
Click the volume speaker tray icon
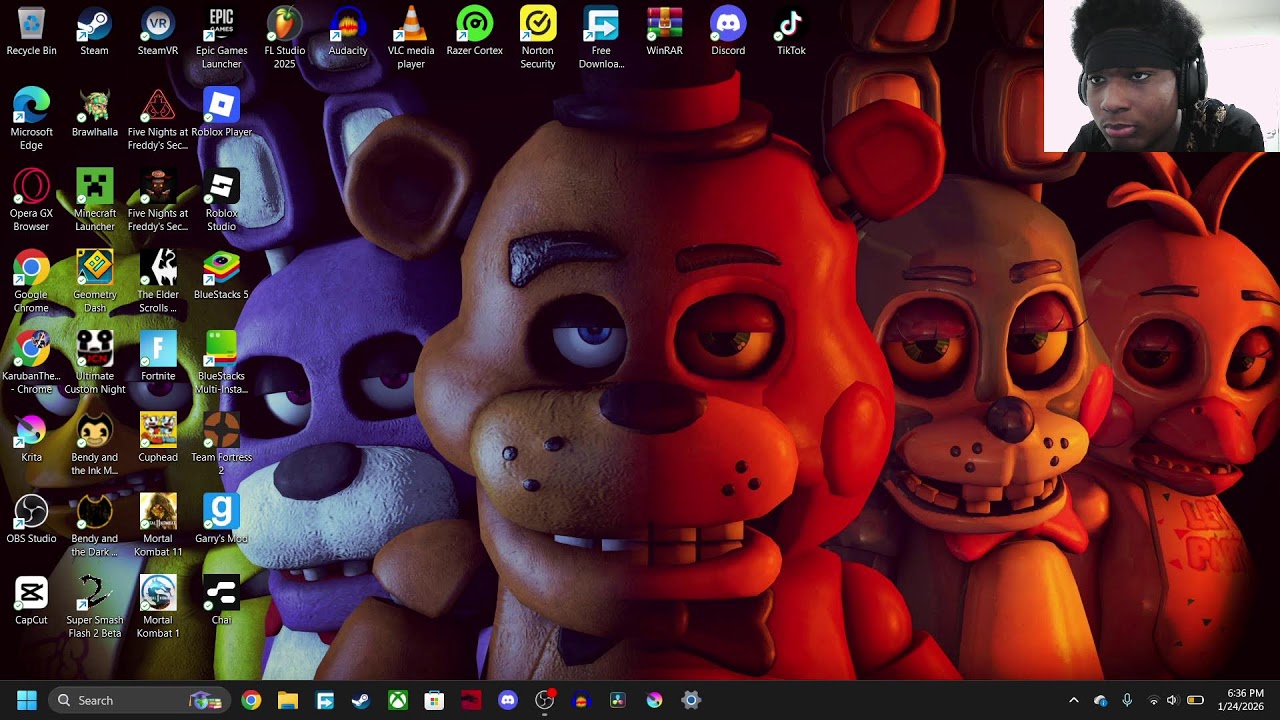pos(1172,700)
